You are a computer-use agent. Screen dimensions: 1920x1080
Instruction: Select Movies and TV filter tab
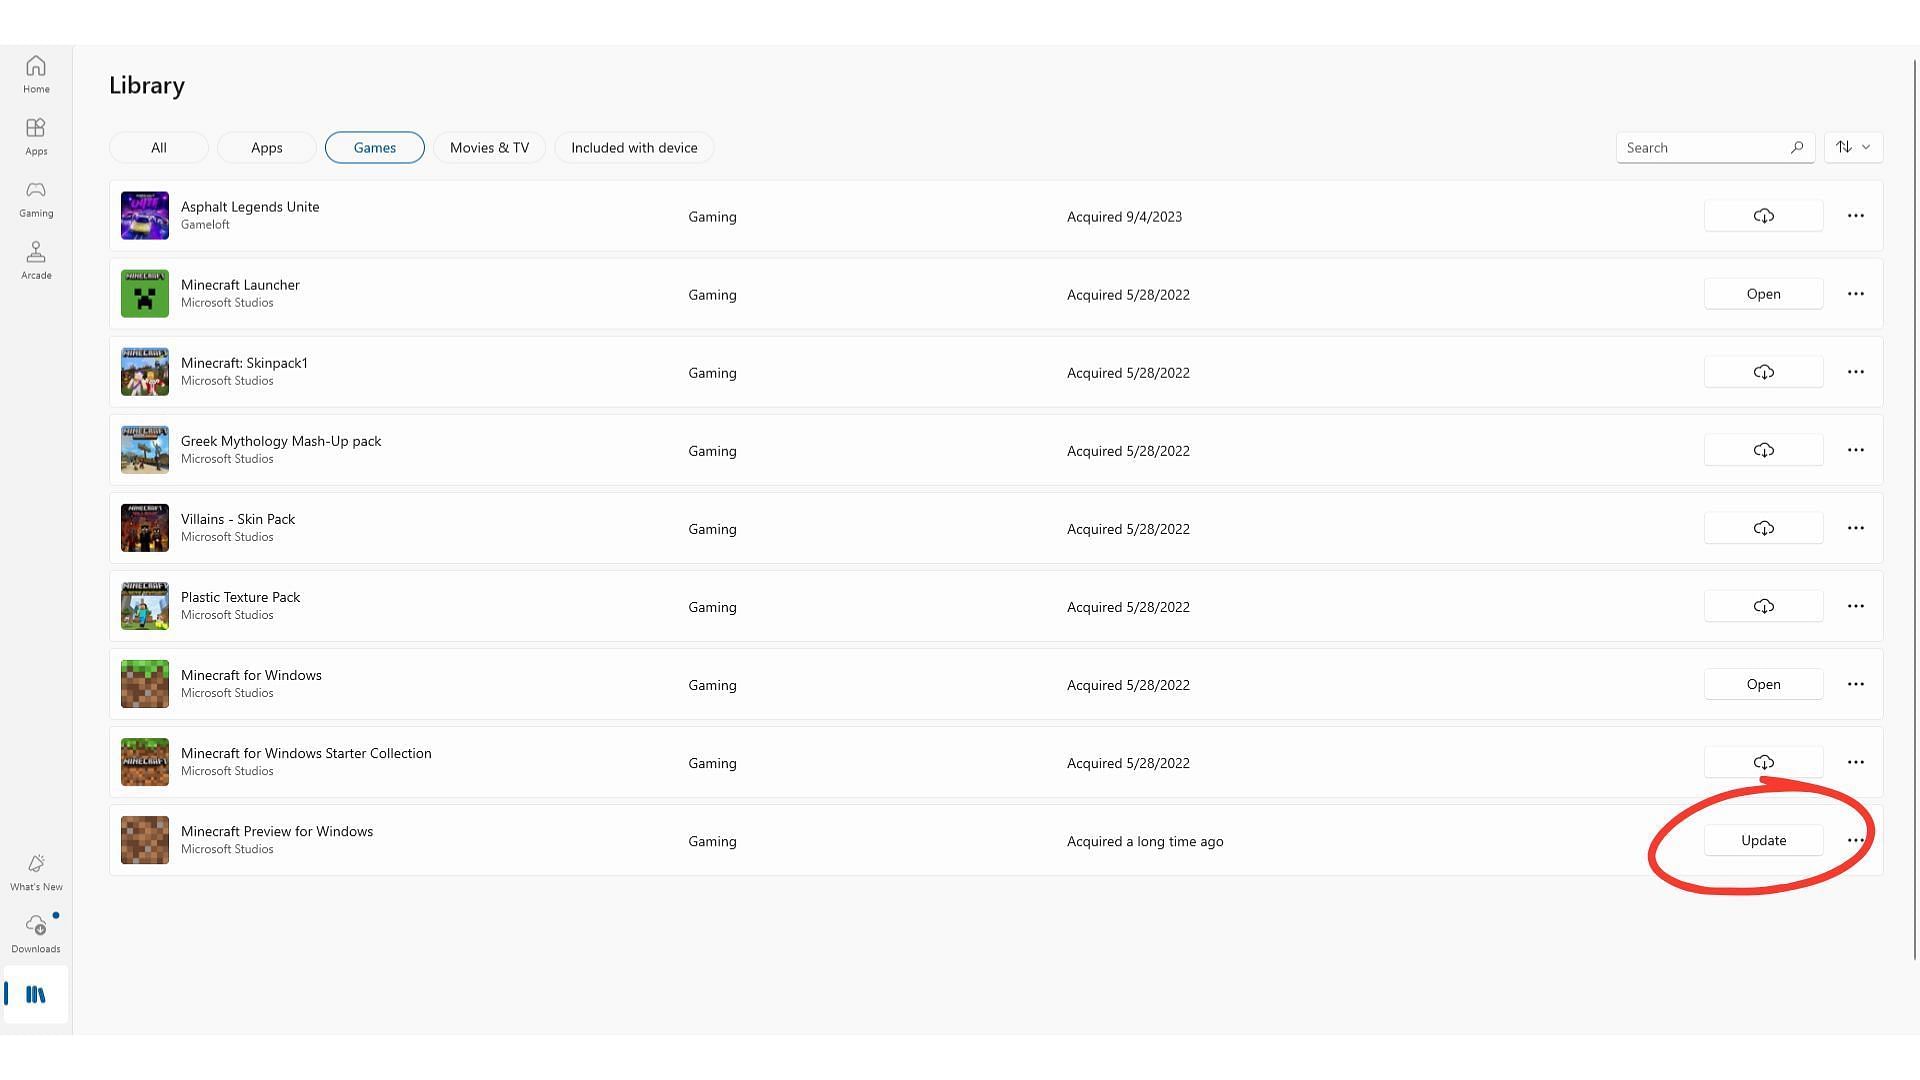click(x=489, y=146)
